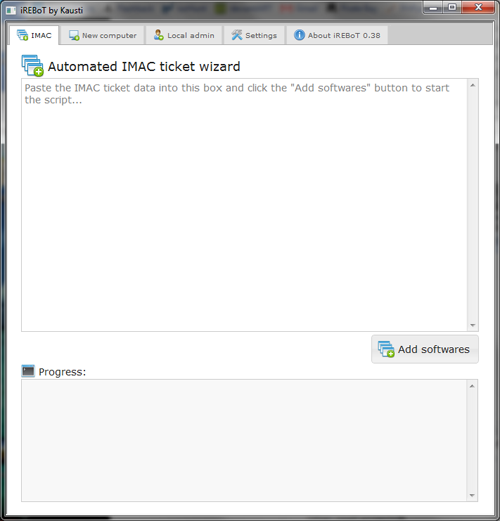Image resolution: width=500 pixels, height=521 pixels.
Task: Open the About iREBoT 0.38 tab
Action: pos(337,35)
